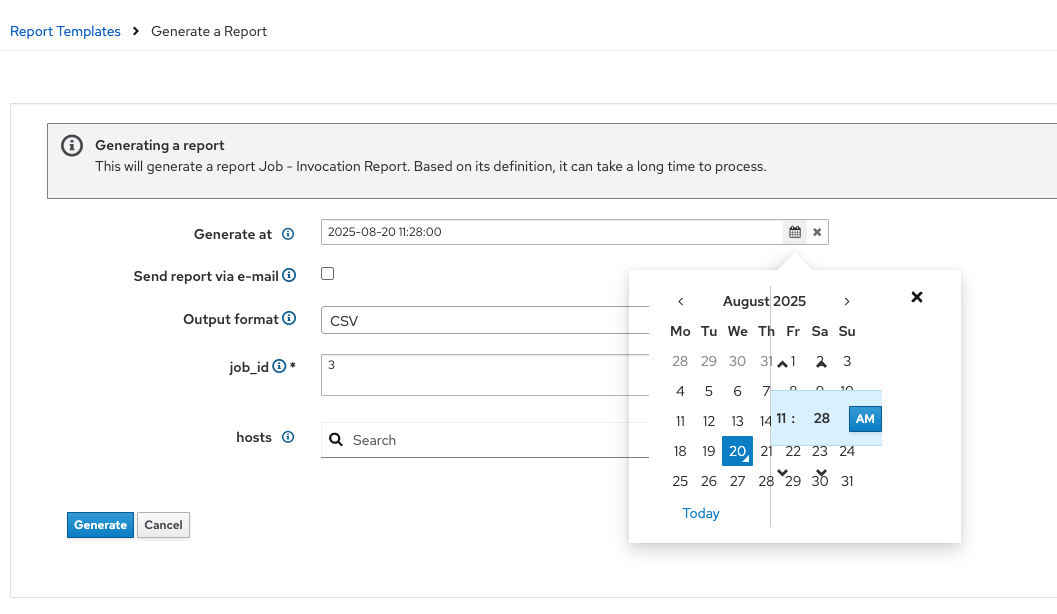This screenshot has width=1057, height=614.
Task: Go to next month in calendar
Action: click(x=847, y=301)
